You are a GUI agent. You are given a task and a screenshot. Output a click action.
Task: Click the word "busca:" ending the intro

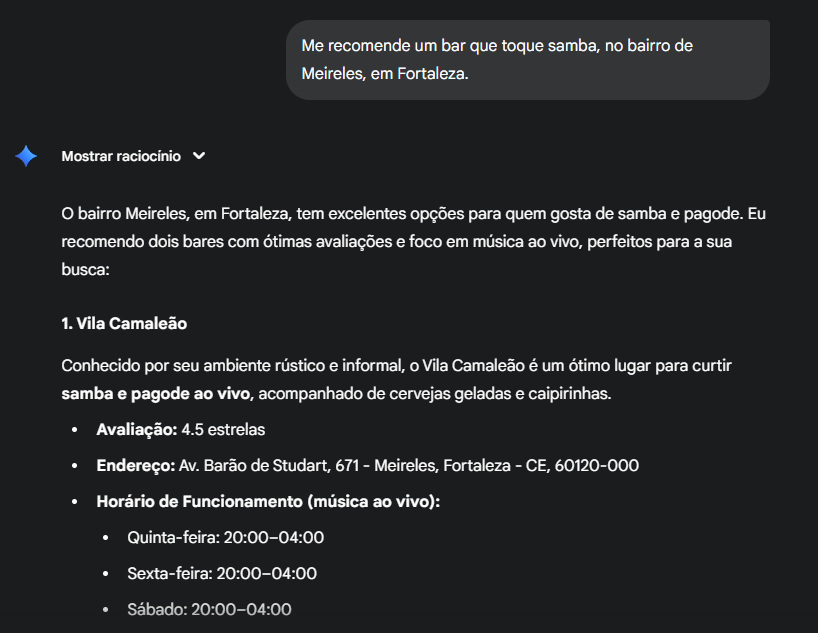85,269
